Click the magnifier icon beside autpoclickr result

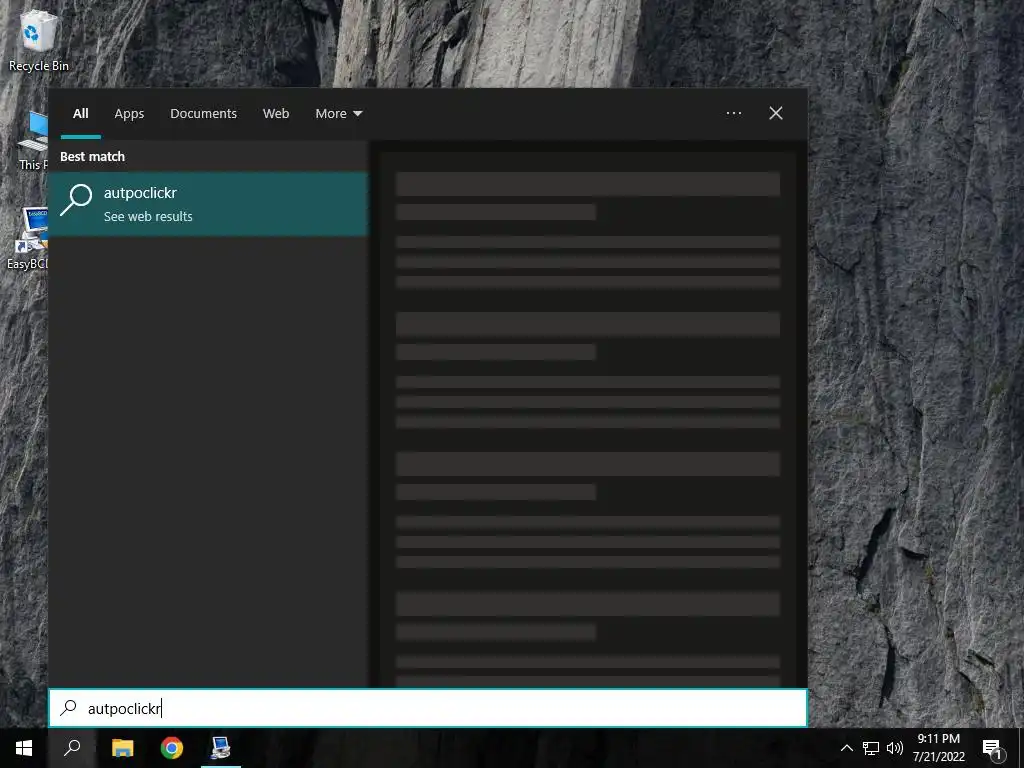click(x=76, y=200)
